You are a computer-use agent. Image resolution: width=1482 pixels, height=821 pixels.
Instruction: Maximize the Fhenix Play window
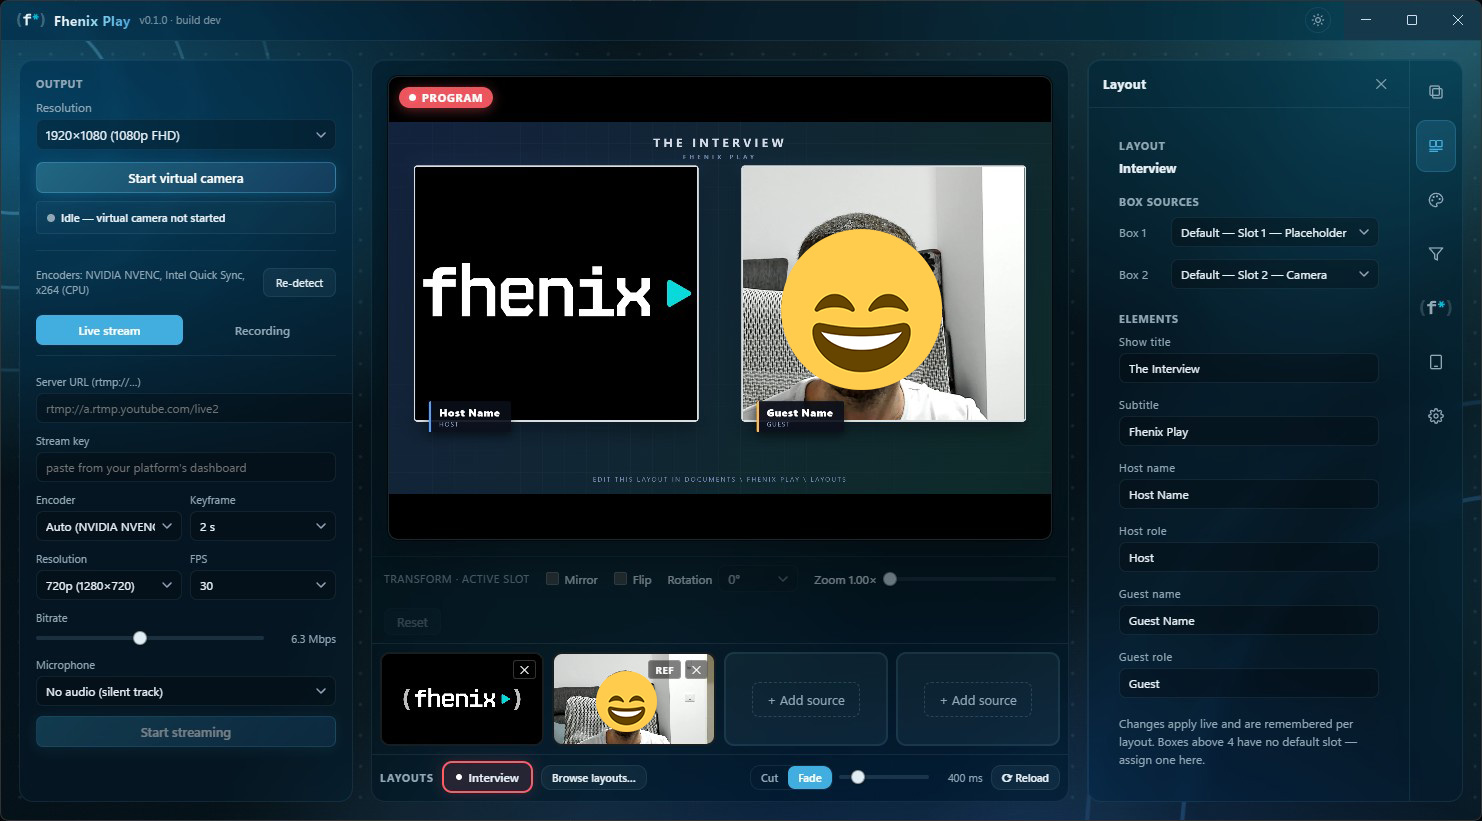click(1412, 20)
